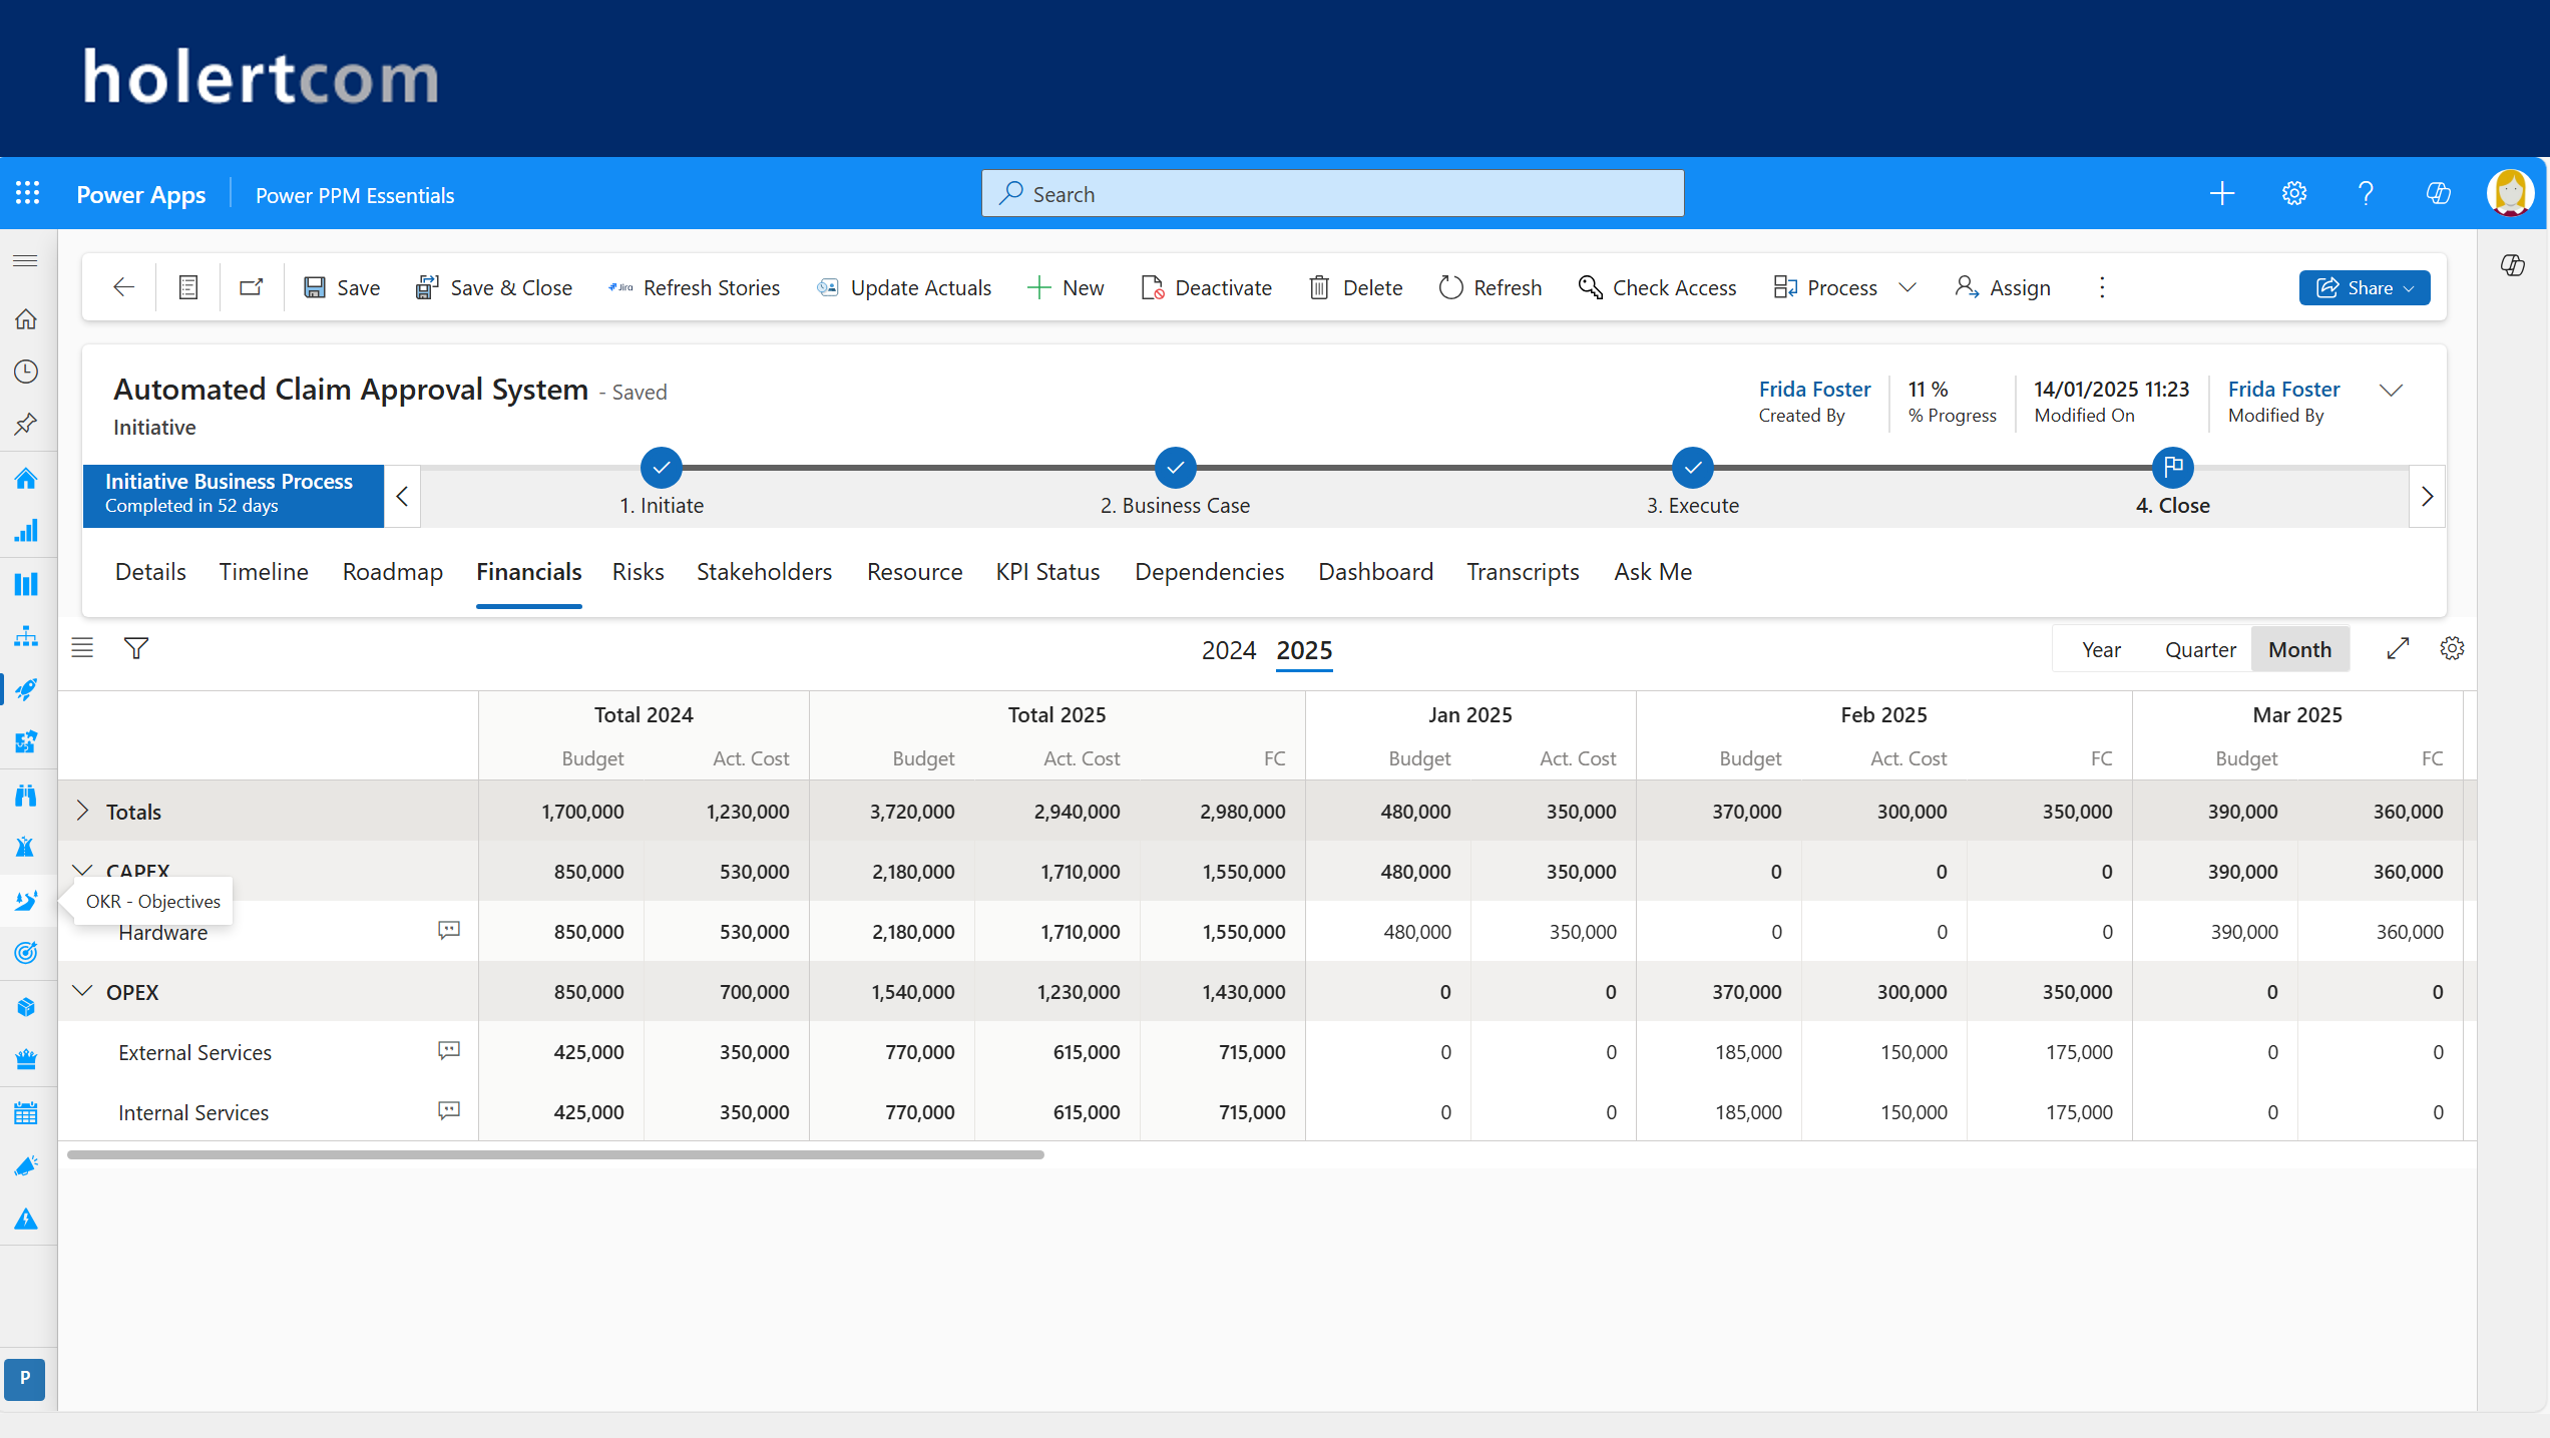Switch view to Month
2550x1438 pixels.
(x=2299, y=649)
